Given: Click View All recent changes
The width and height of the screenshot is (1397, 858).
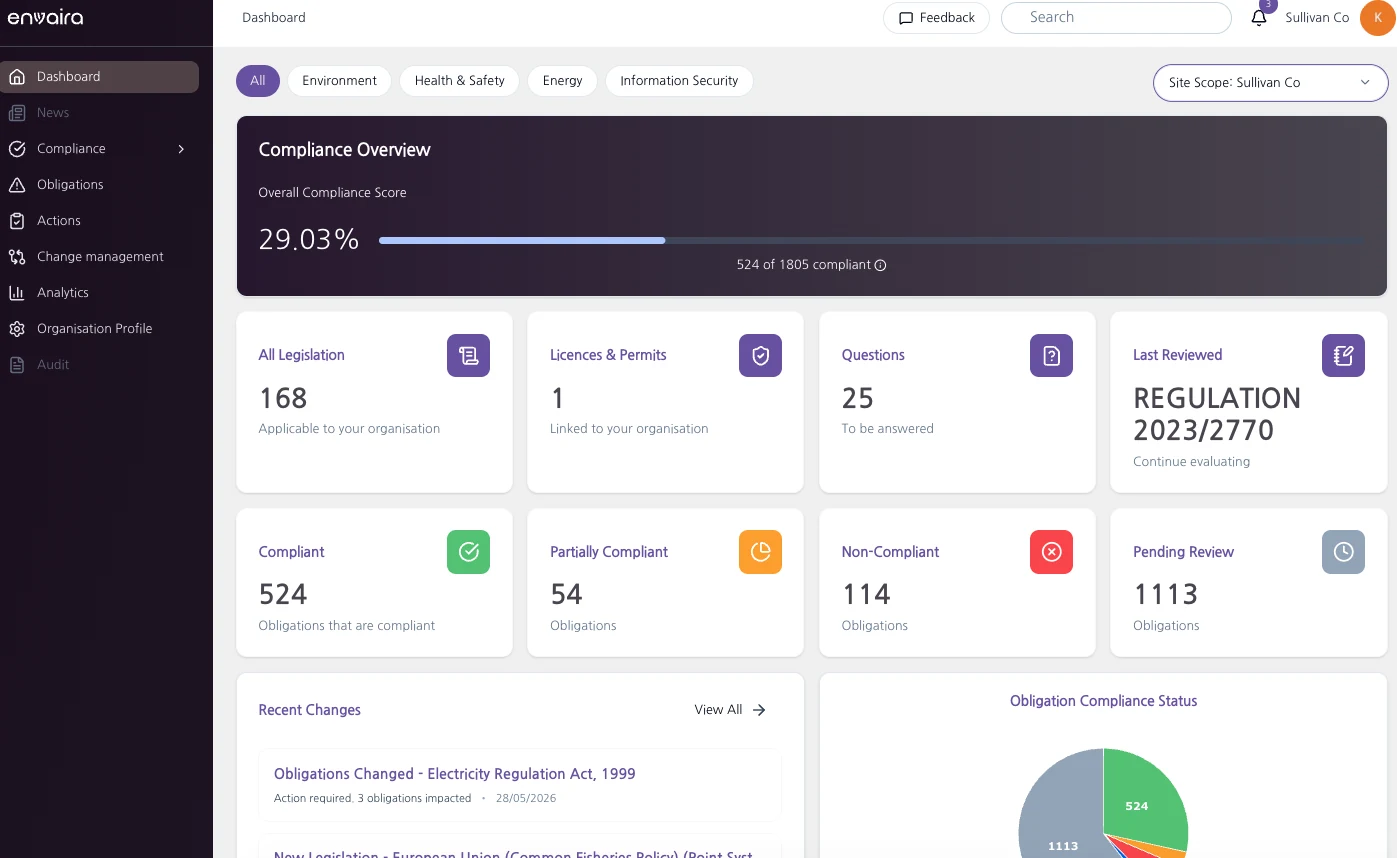Looking at the screenshot, I should coord(730,710).
